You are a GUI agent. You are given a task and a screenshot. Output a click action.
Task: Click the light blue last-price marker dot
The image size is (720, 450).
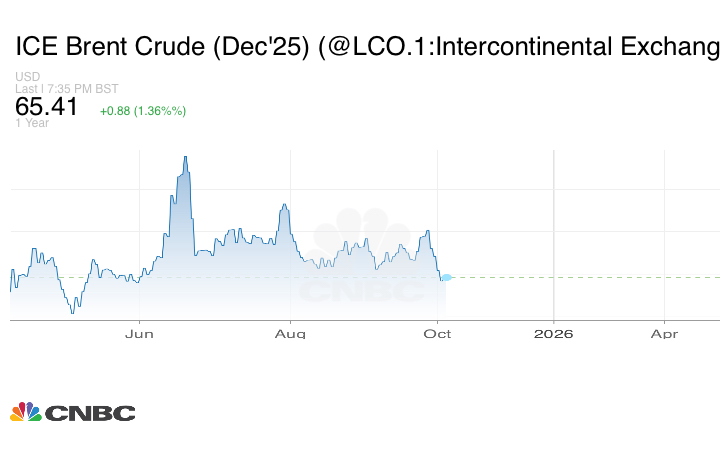coord(447,277)
